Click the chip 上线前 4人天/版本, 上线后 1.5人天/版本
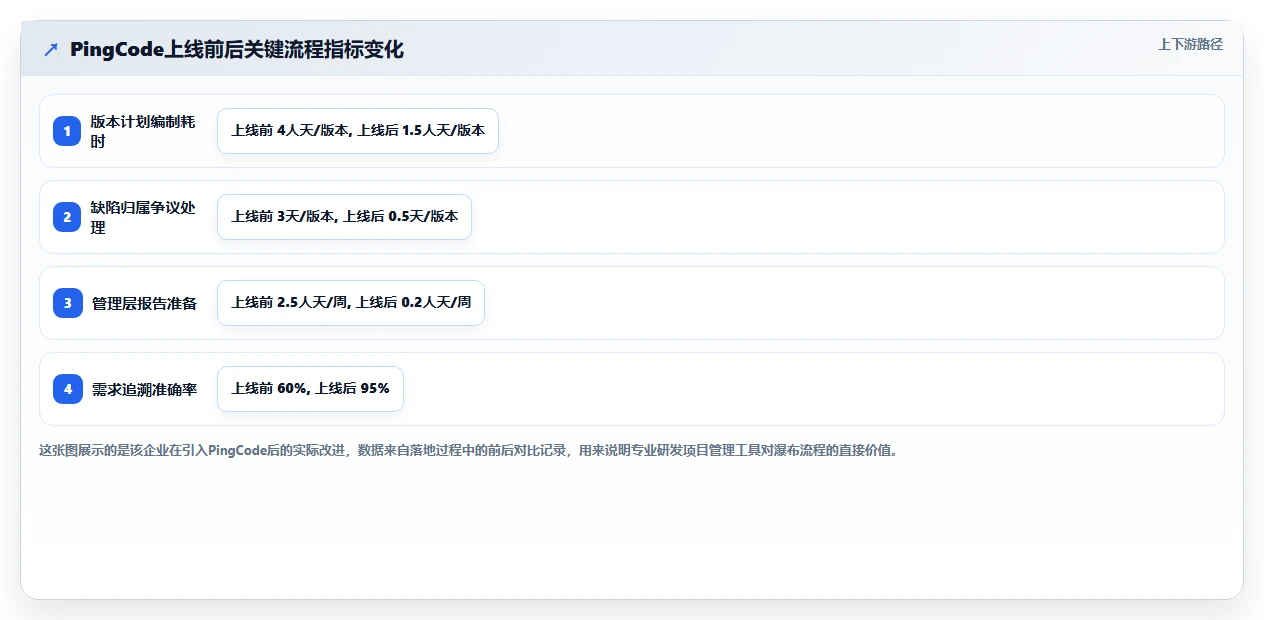Image resolution: width=1264 pixels, height=620 pixels. tap(358, 131)
